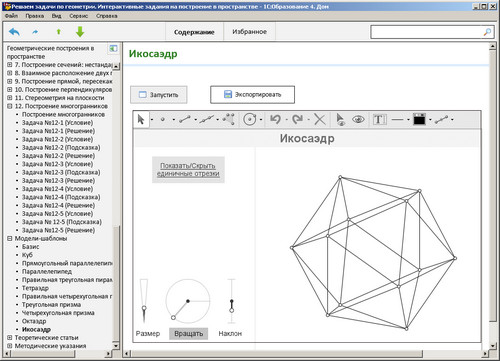Screen dimensions: 500x361
Task: Redo the construction step
Action: 297,119
